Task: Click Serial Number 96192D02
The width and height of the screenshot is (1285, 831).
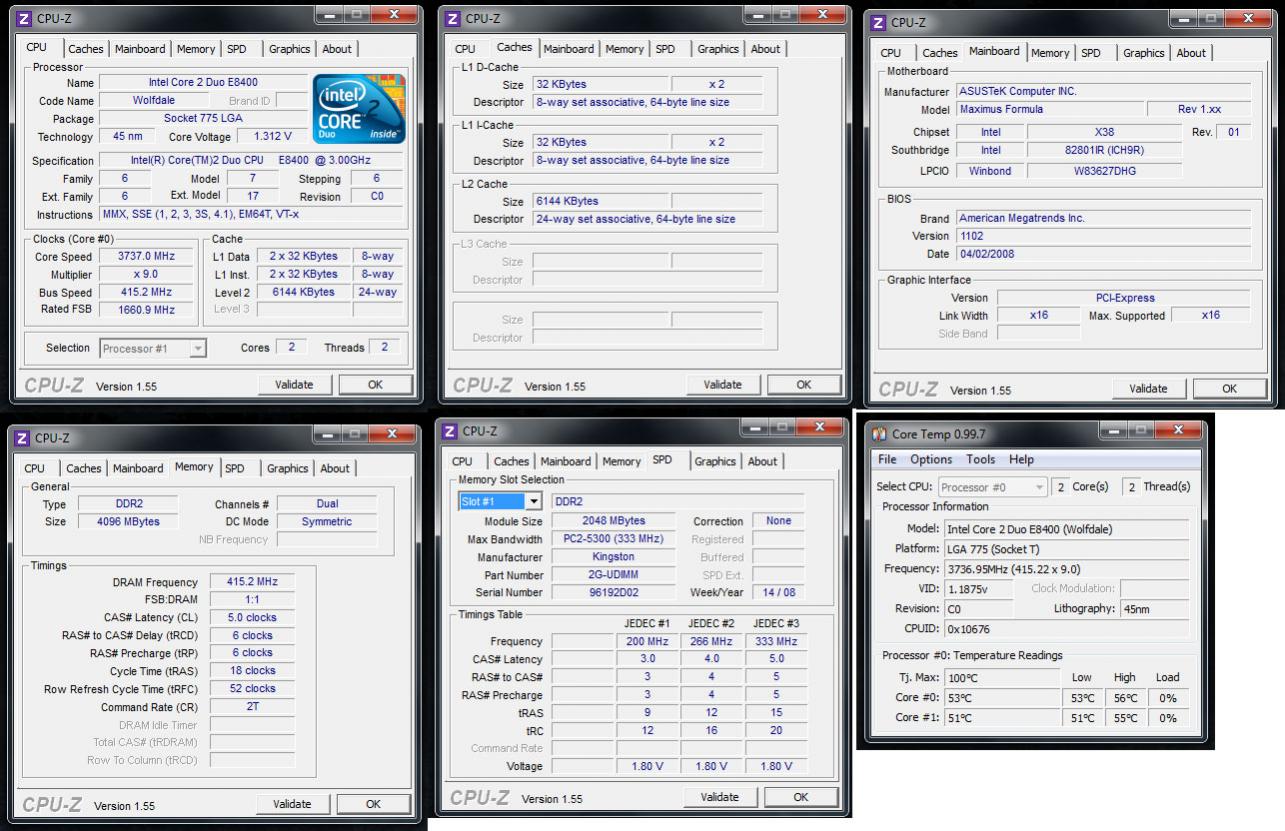Action: [613, 593]
